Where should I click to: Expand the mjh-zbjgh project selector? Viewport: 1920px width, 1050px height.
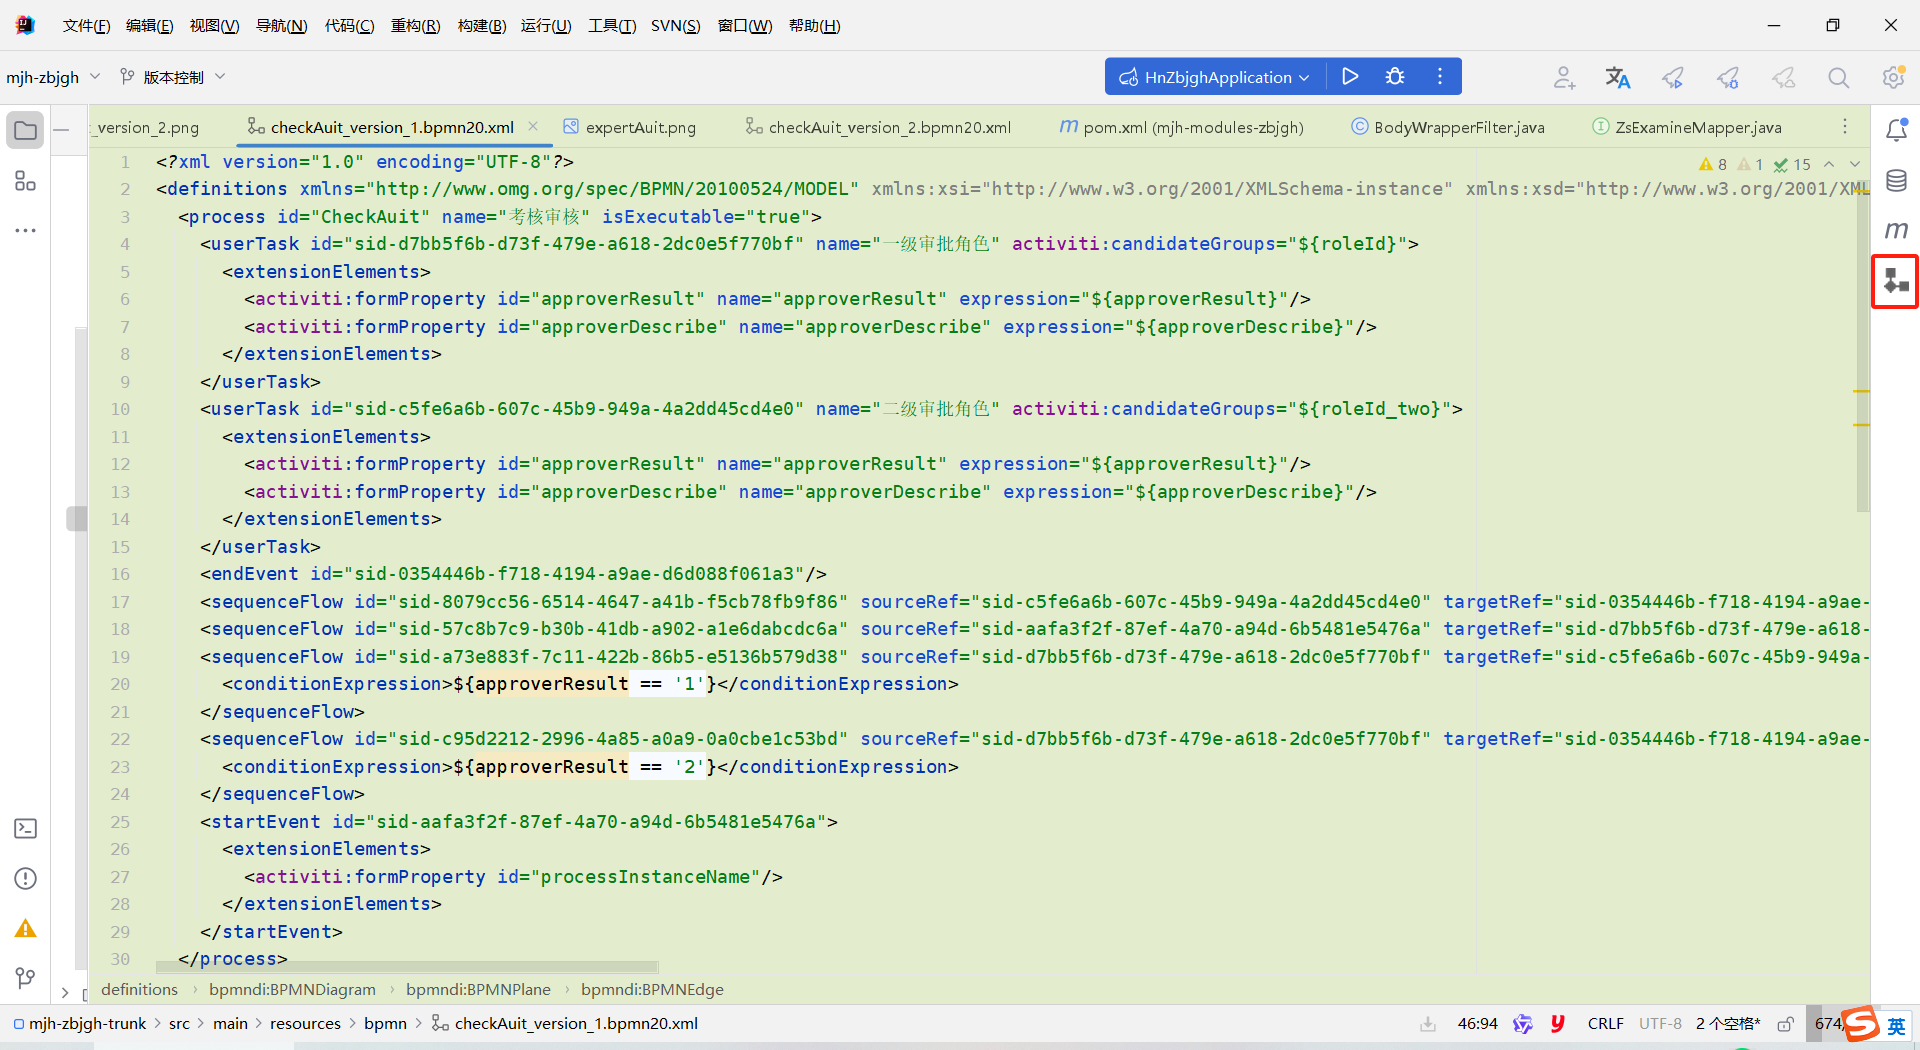coord(94,76)
